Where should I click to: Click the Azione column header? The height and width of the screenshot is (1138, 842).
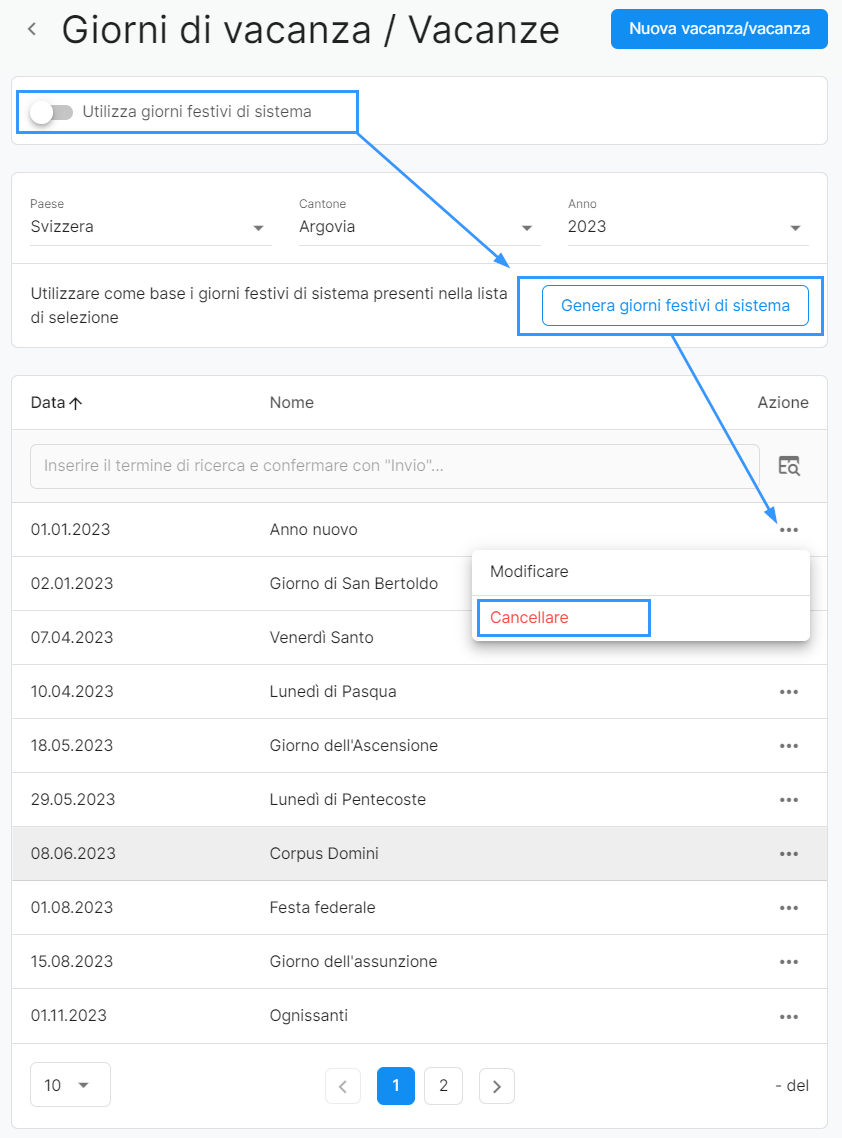[782, 403]
